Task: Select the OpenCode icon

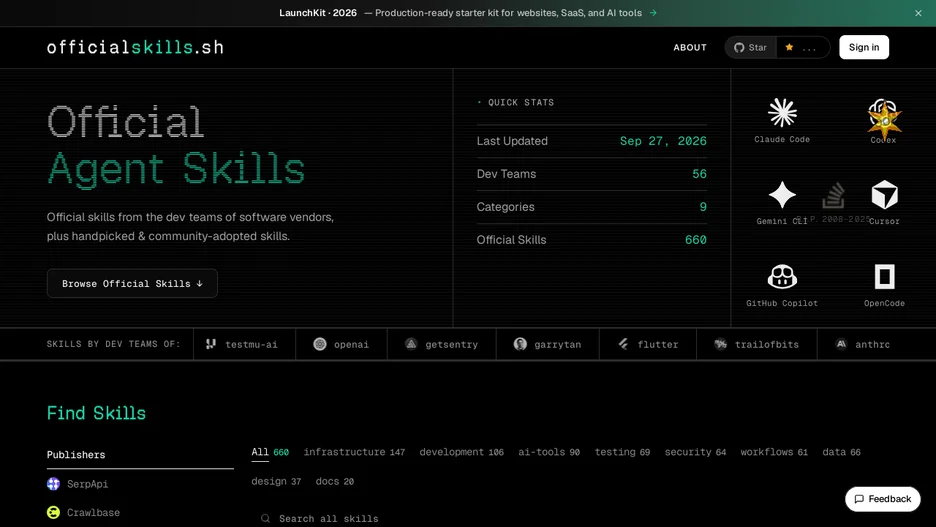Action: click(884, 277)
